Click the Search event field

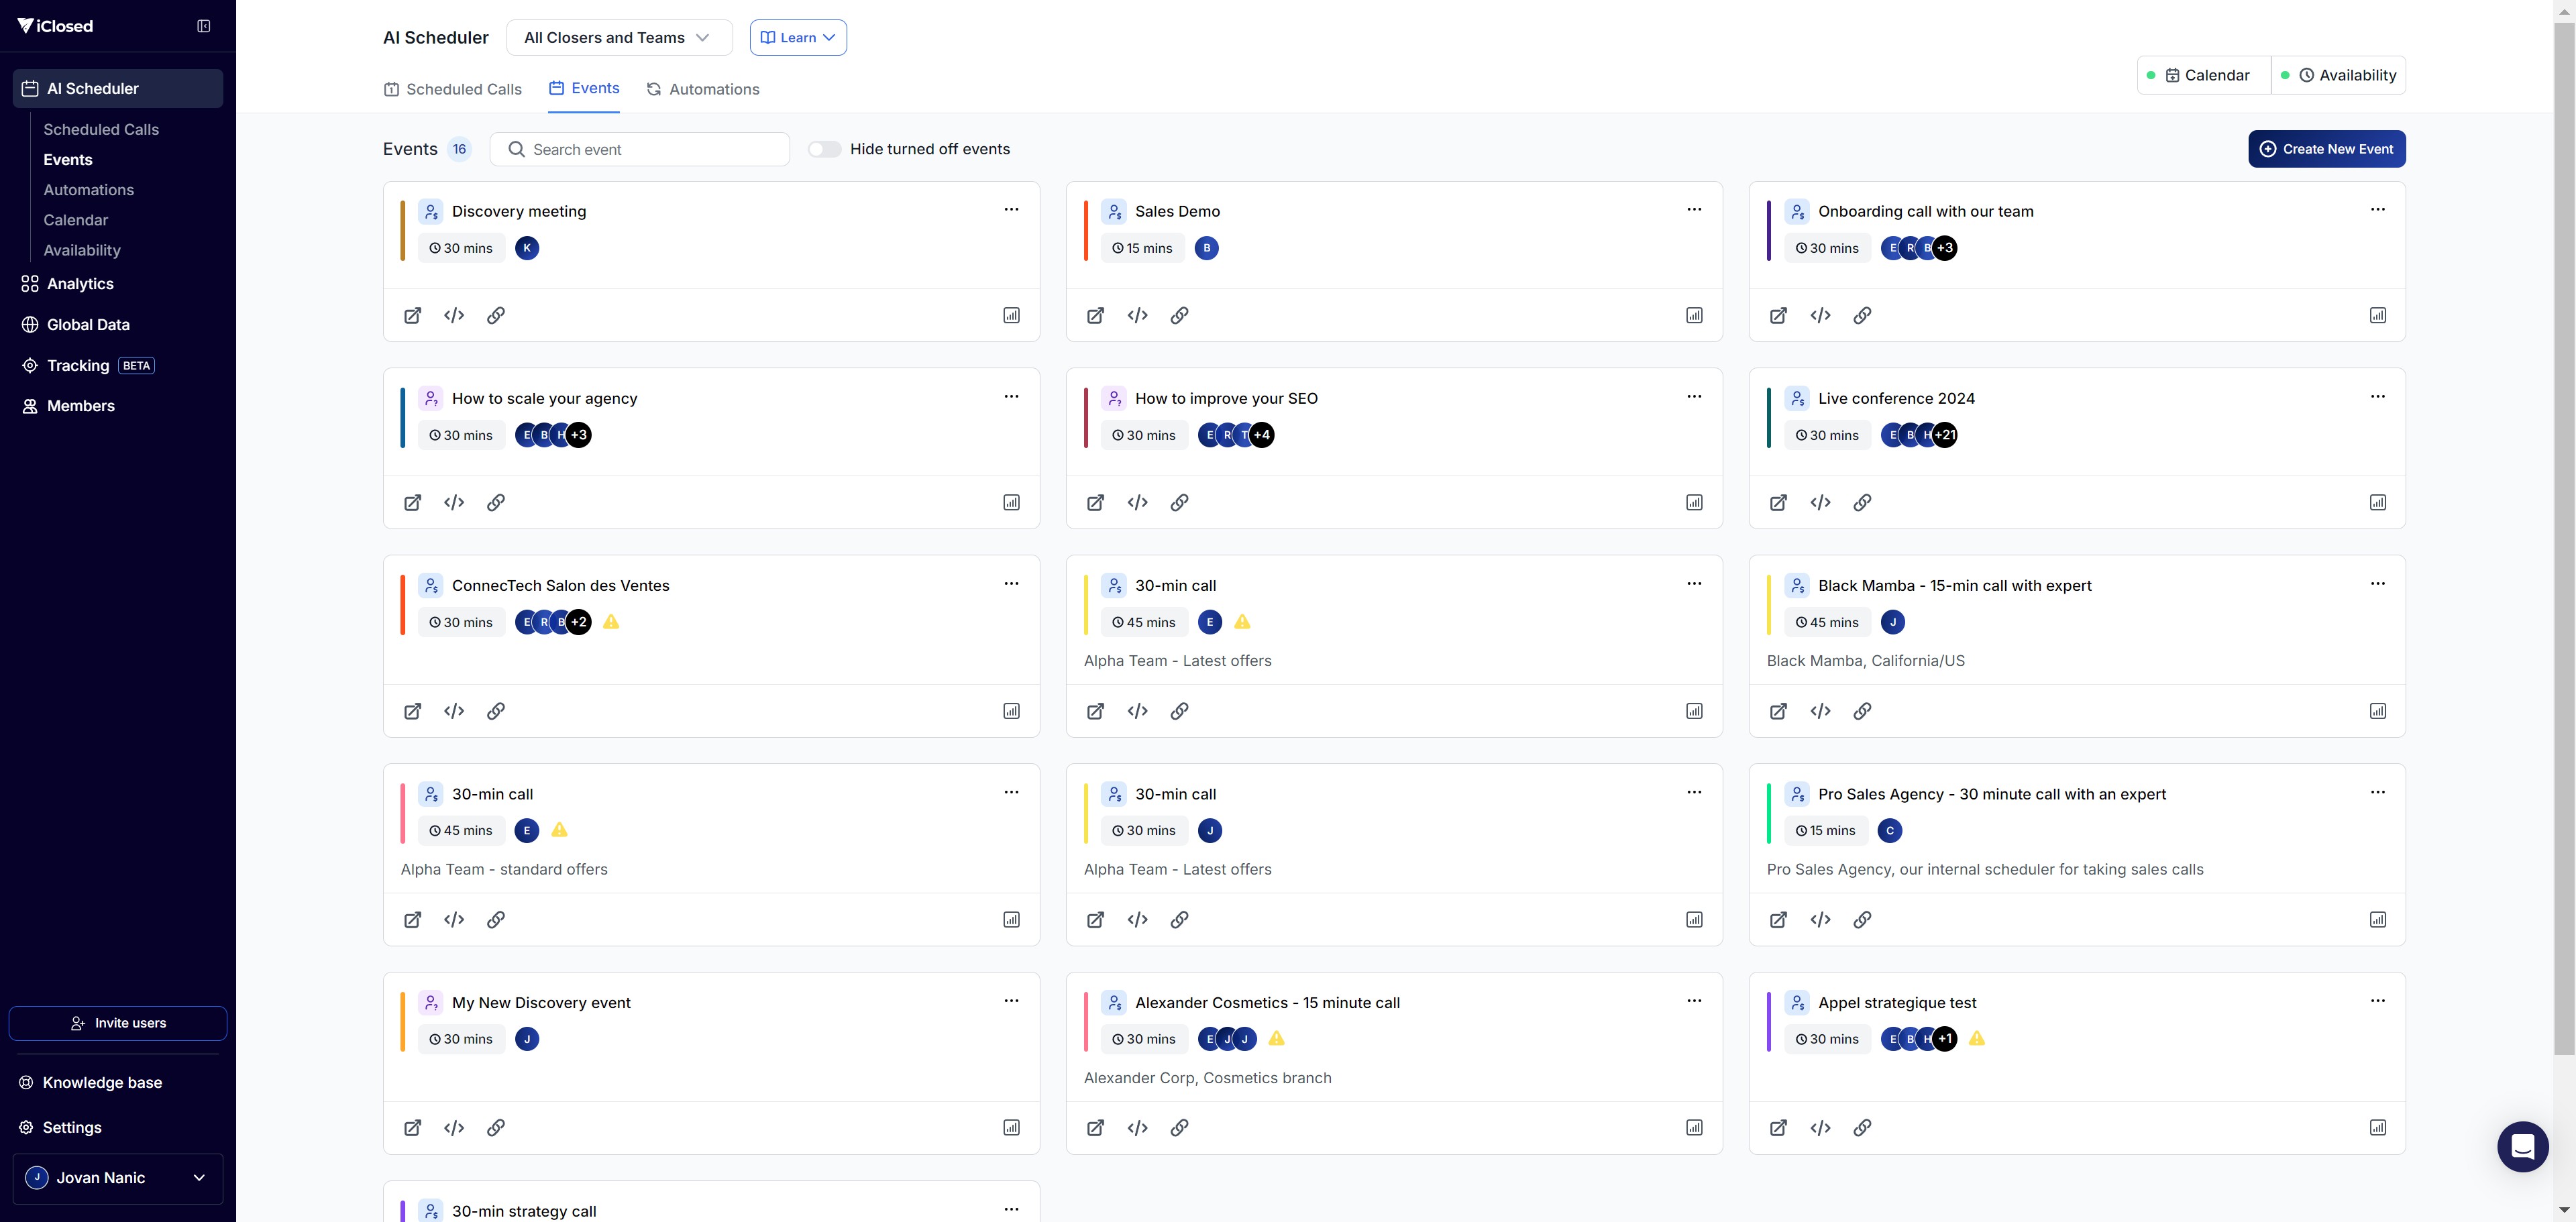click(640, 149)
